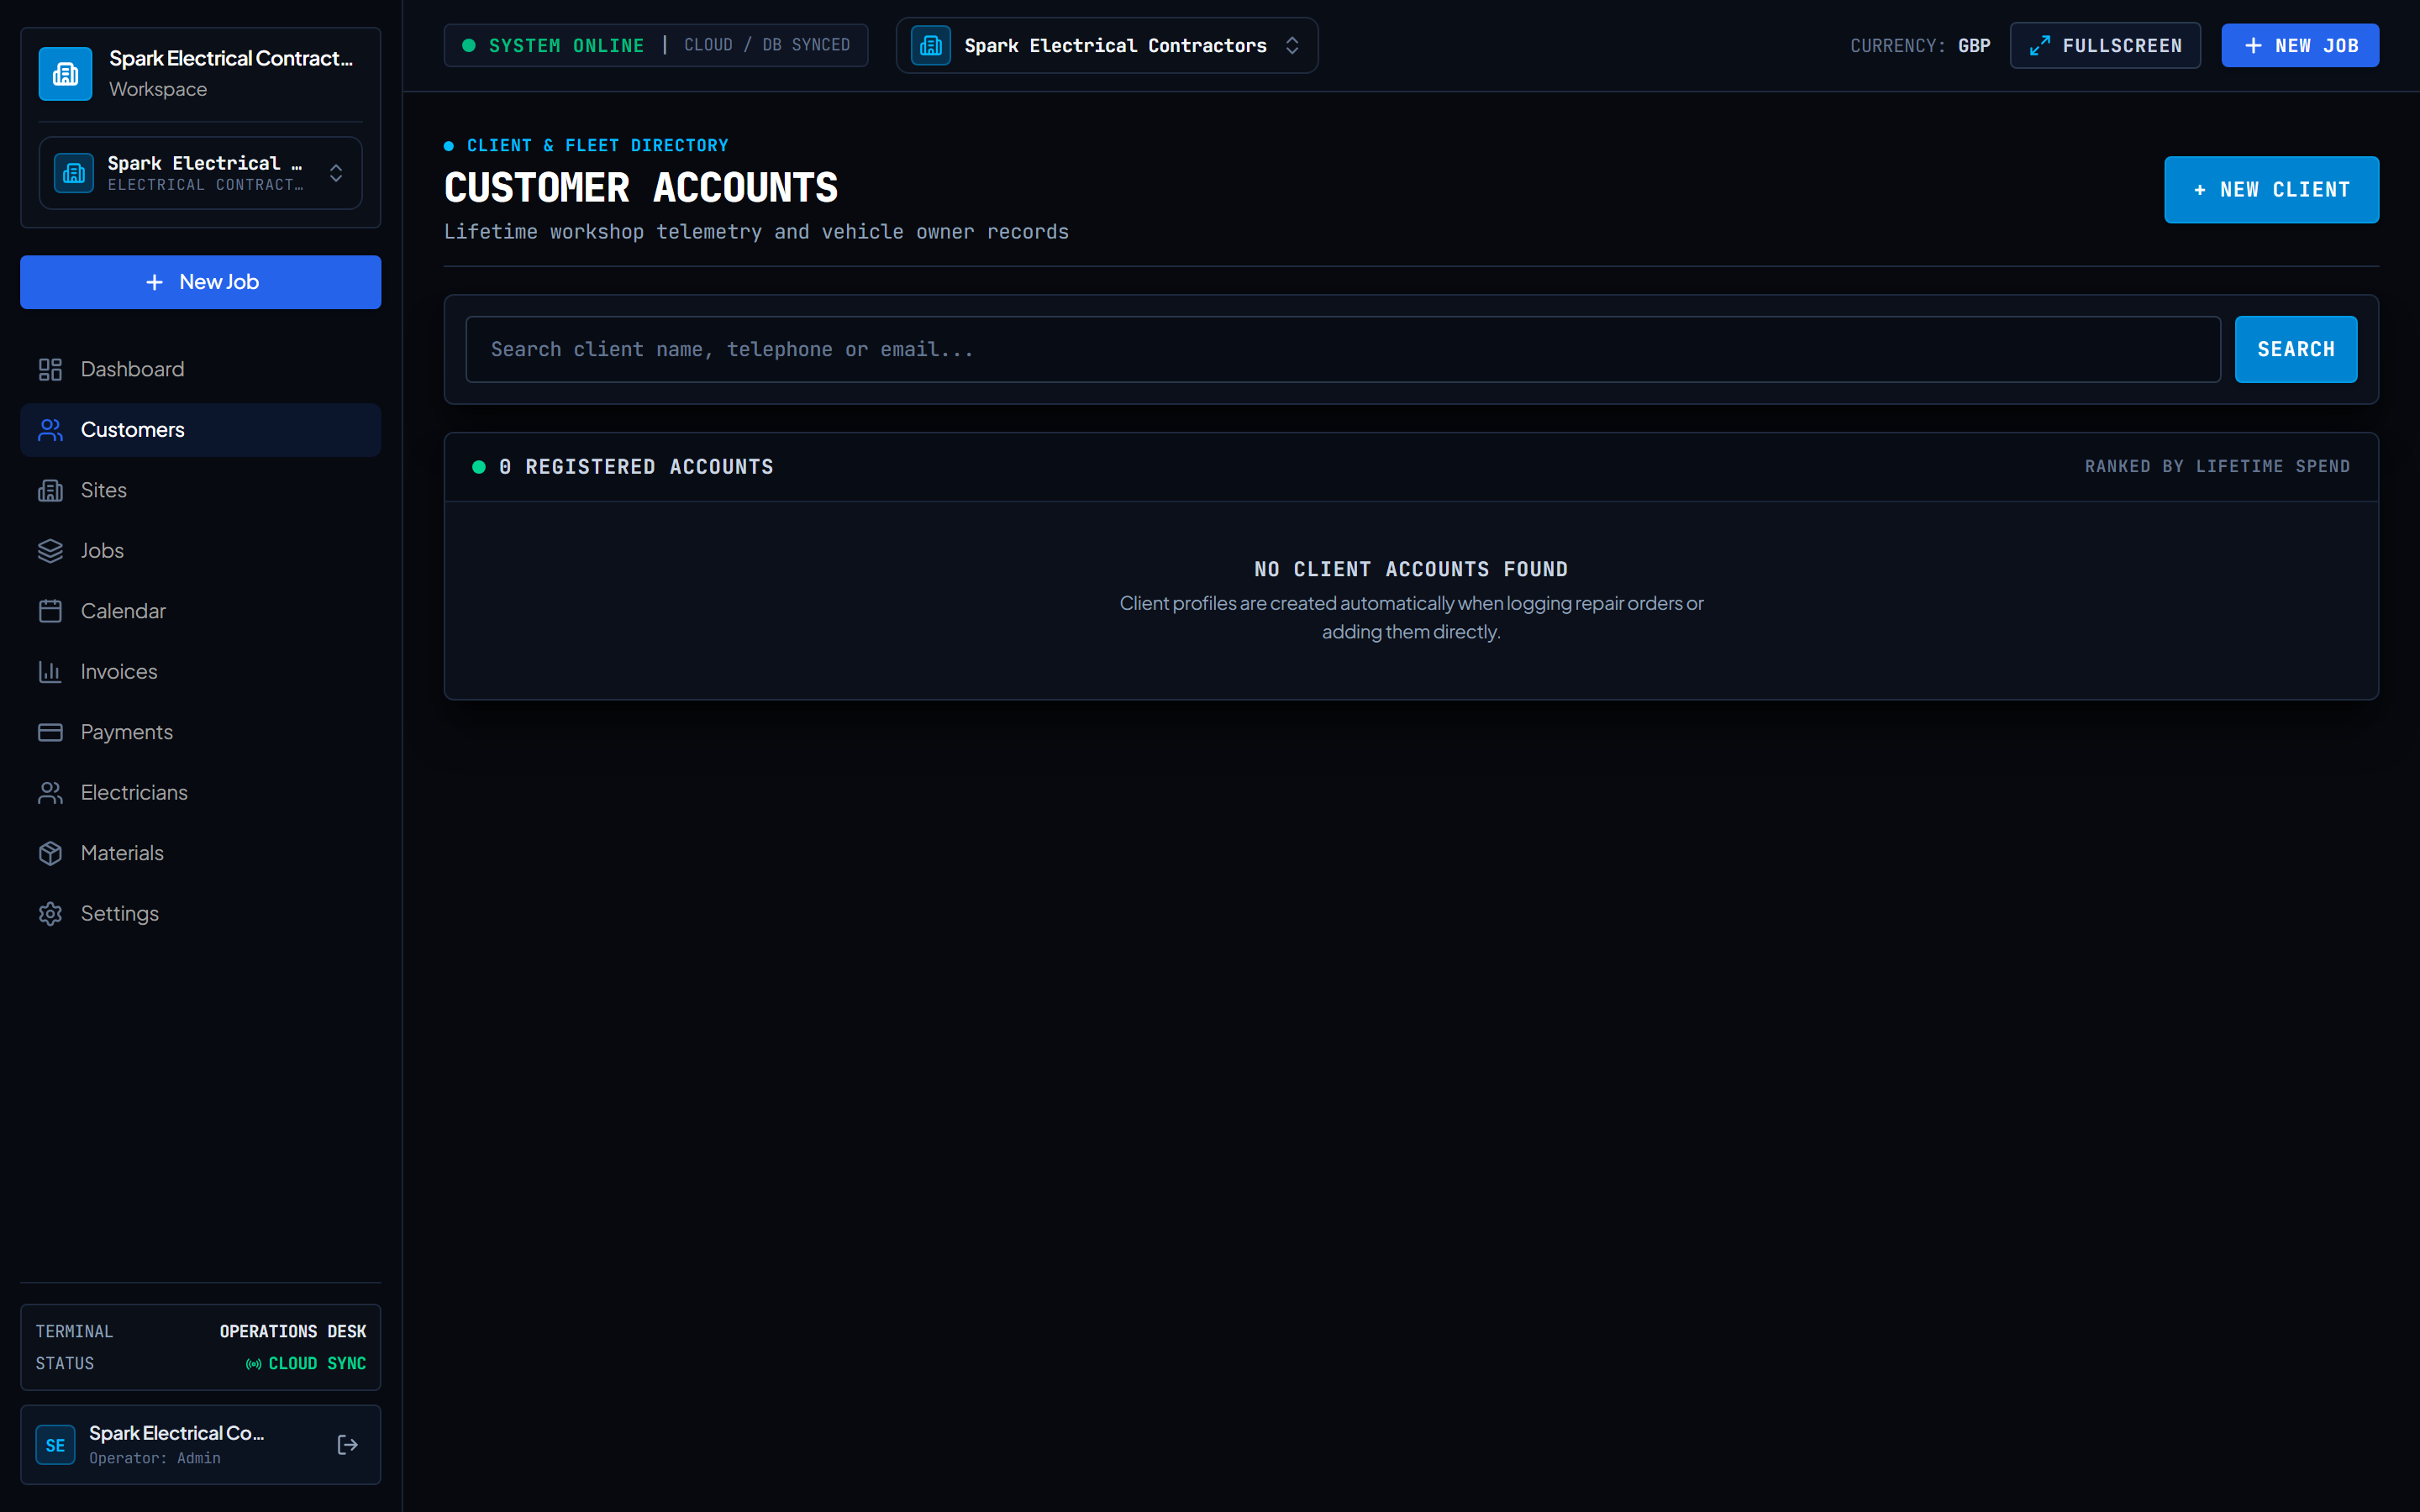Click the Calendar icon in sidebar
Viewport: 2420px width, 1512px height.
(x=50, y=611)
